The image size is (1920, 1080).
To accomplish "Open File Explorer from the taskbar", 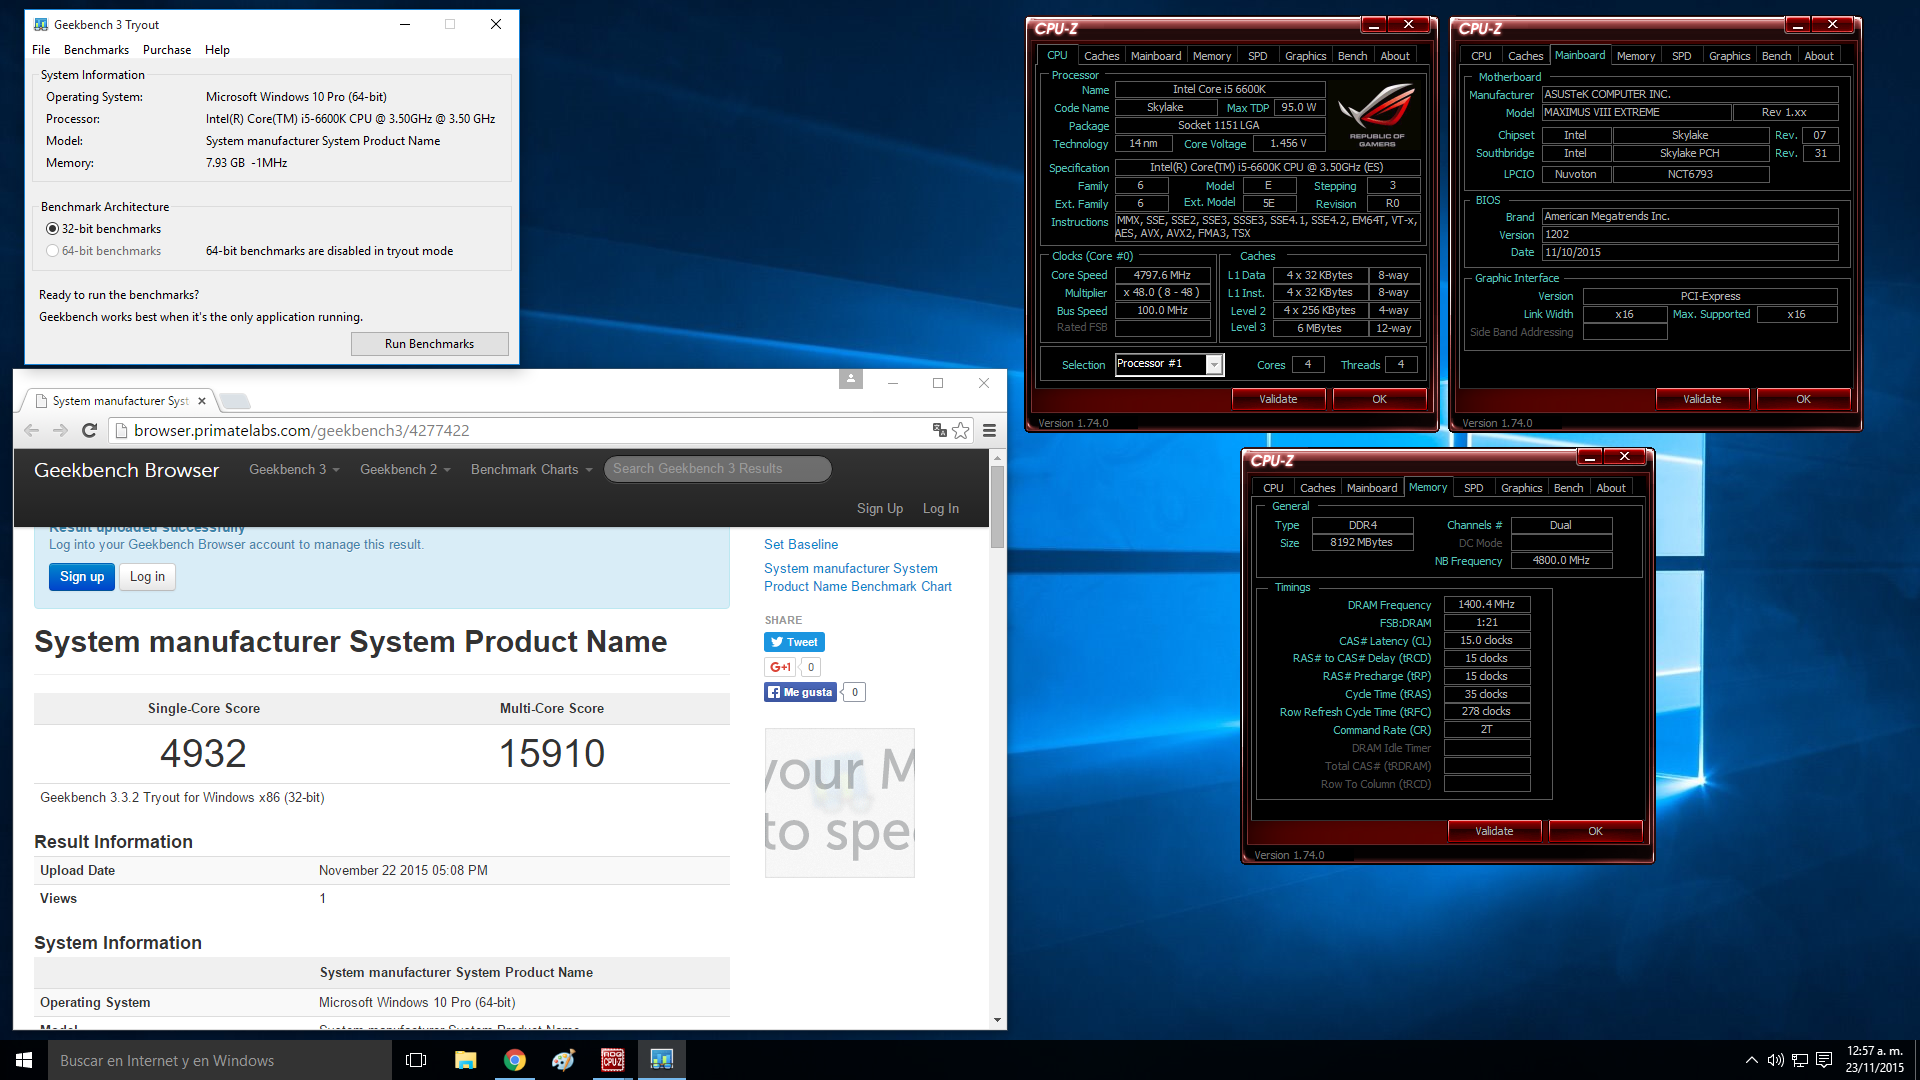I will pos(465,1060).
